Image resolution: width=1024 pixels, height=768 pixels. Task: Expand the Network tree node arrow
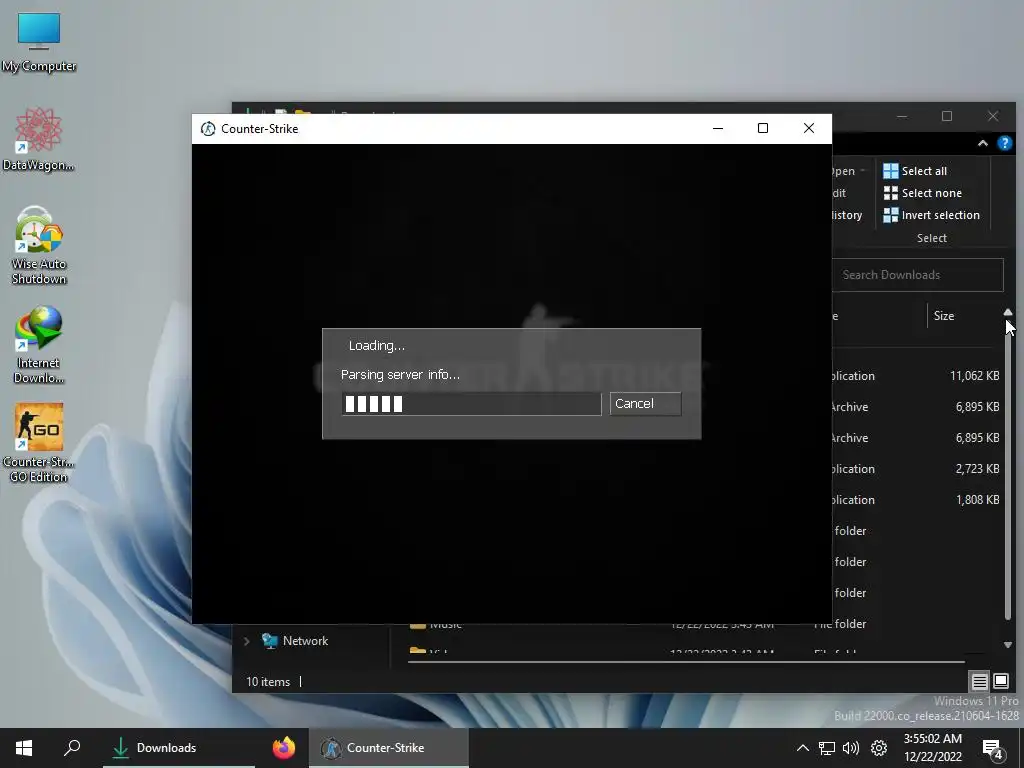coord(247,641)
